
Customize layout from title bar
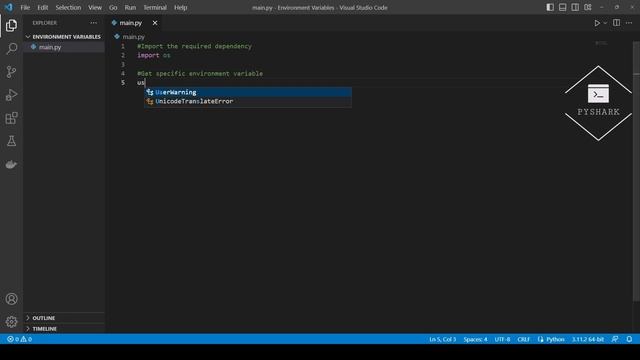click(x=587, y=7)
